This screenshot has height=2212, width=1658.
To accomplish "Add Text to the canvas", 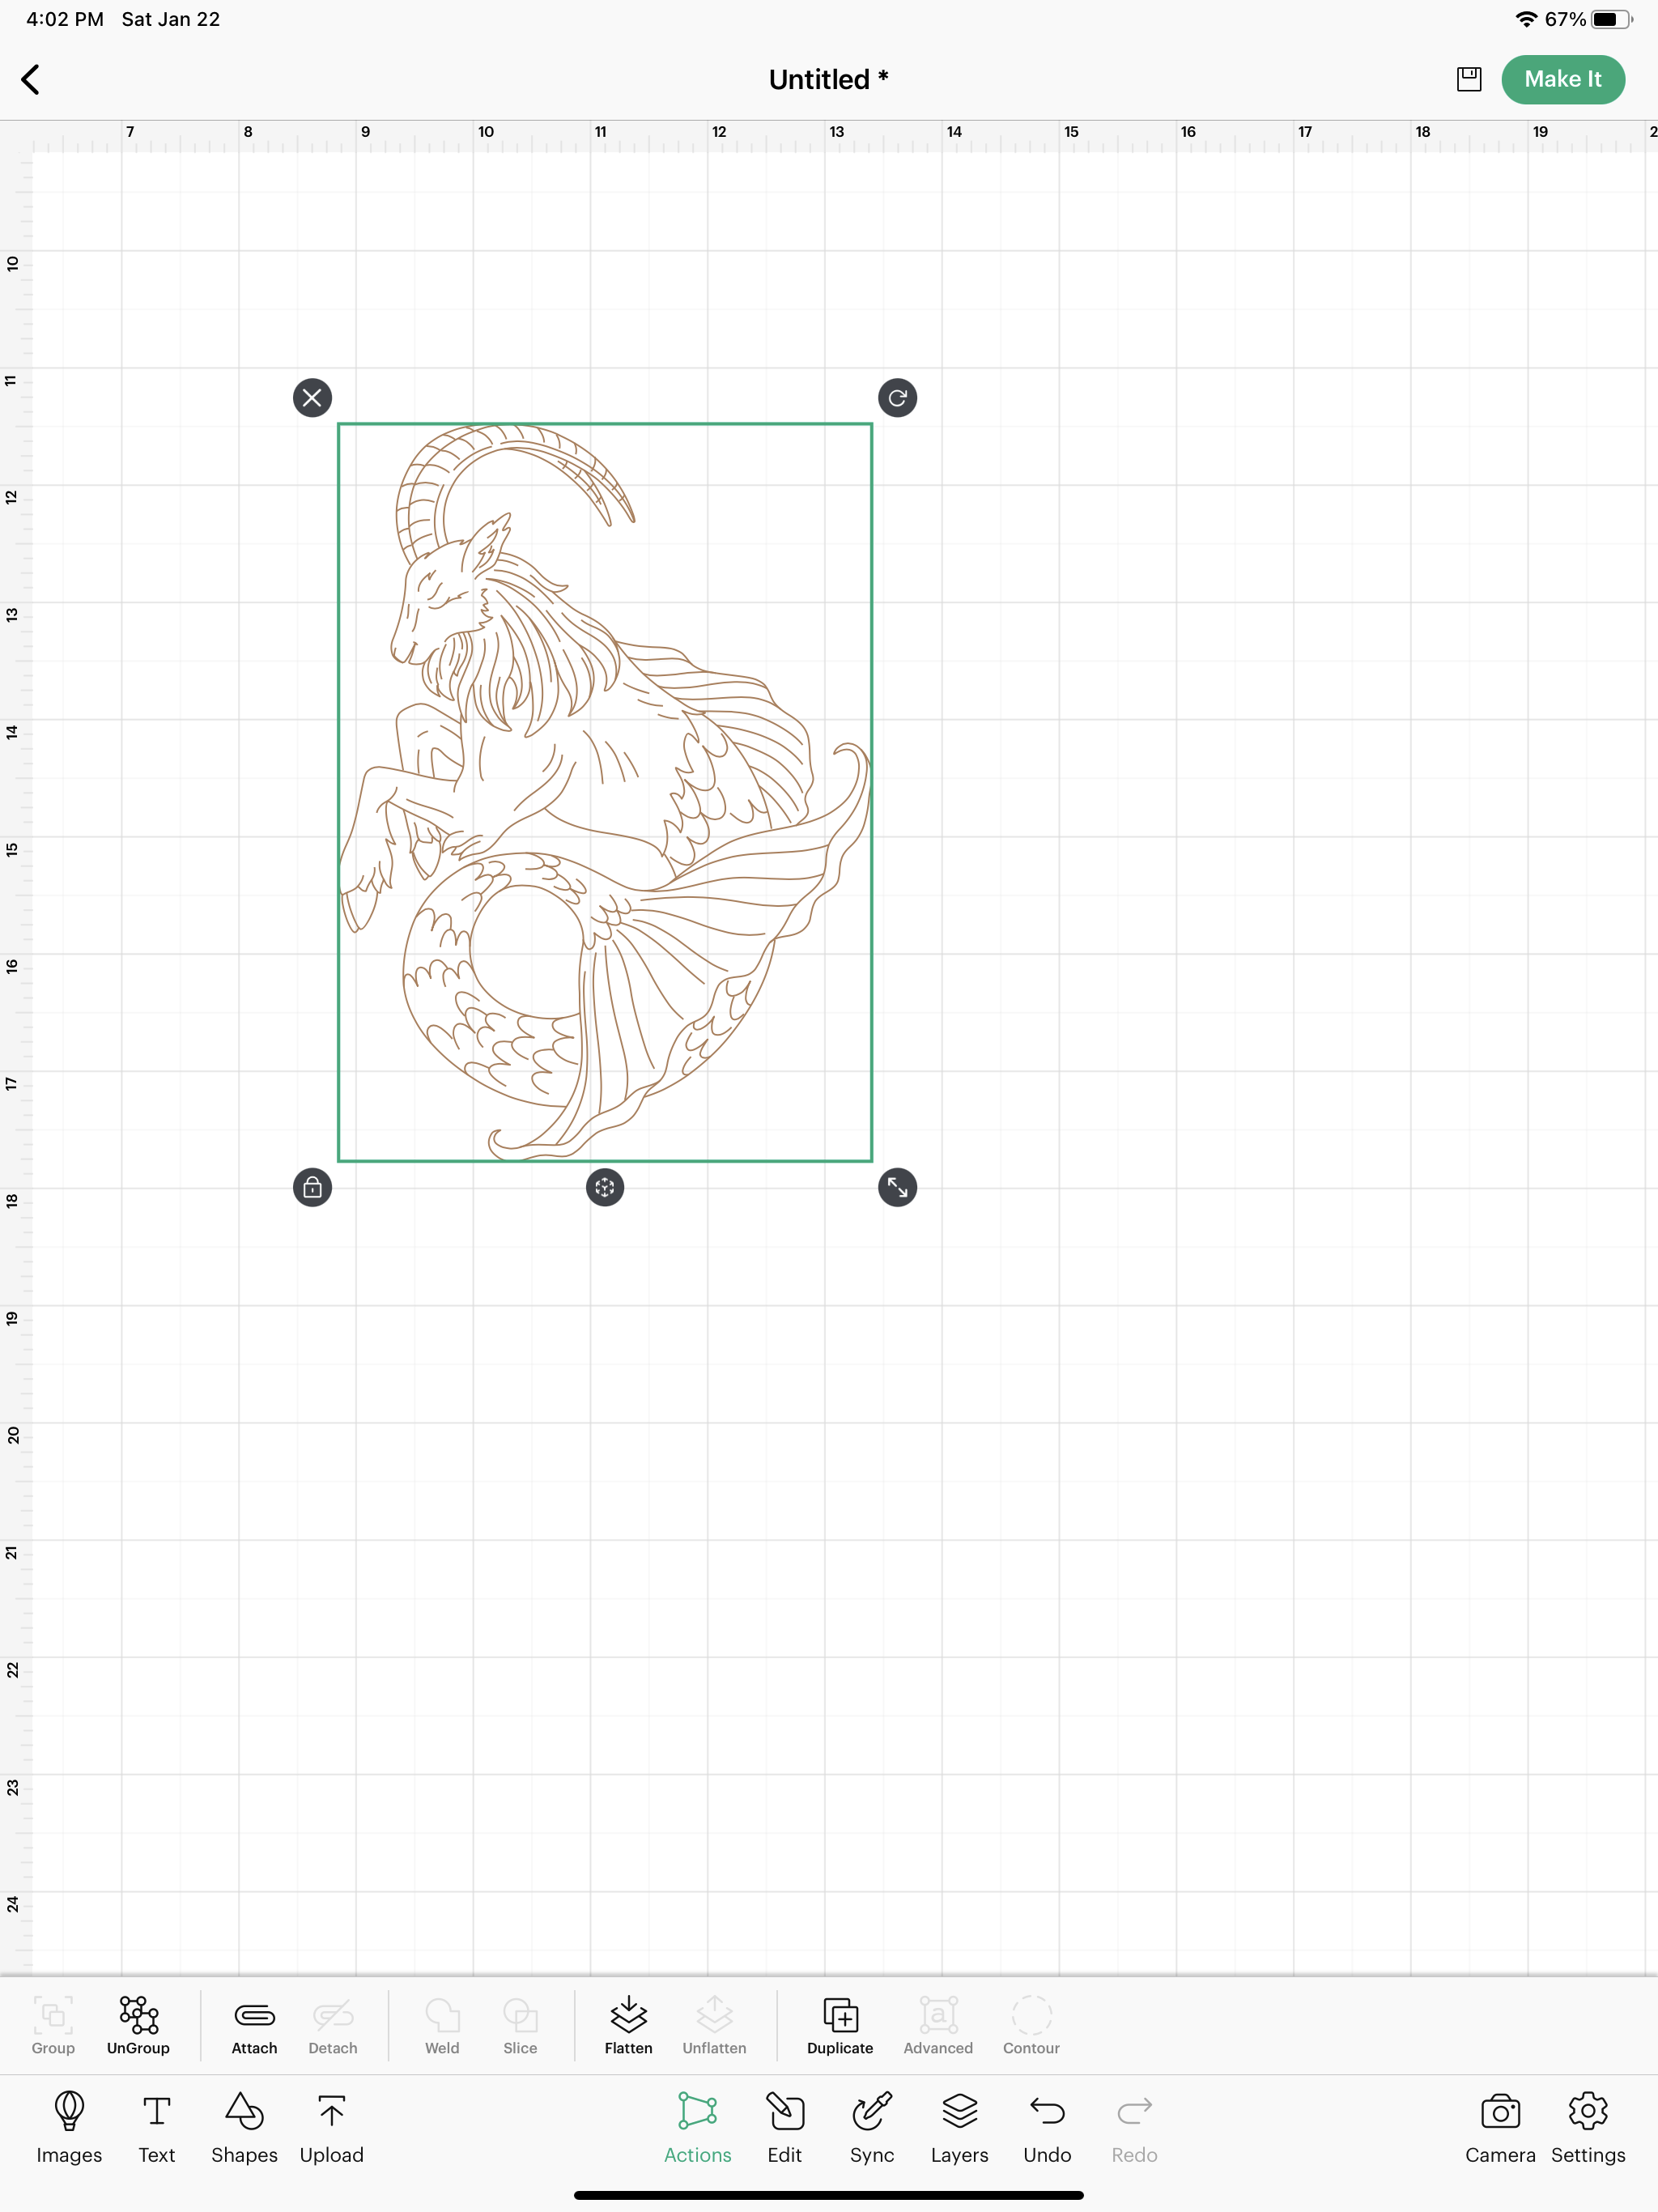I will 156,2128.
